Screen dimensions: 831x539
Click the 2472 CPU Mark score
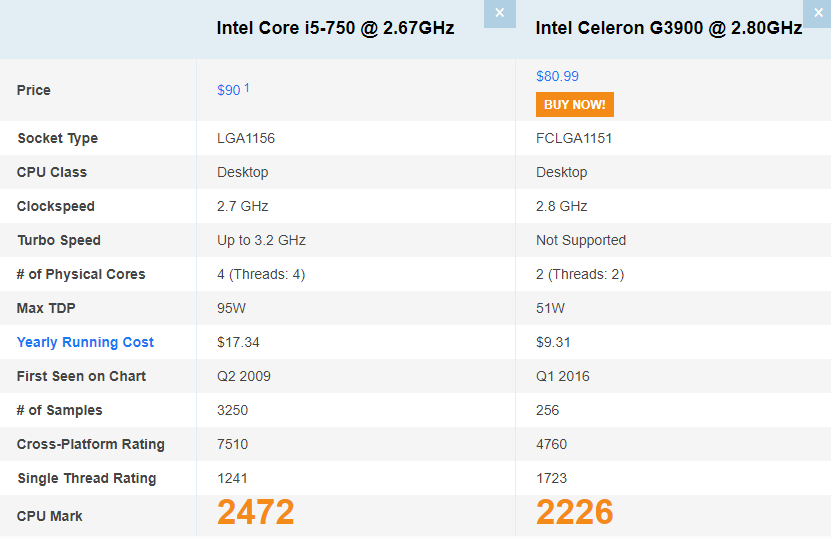[x=255, y=512]
